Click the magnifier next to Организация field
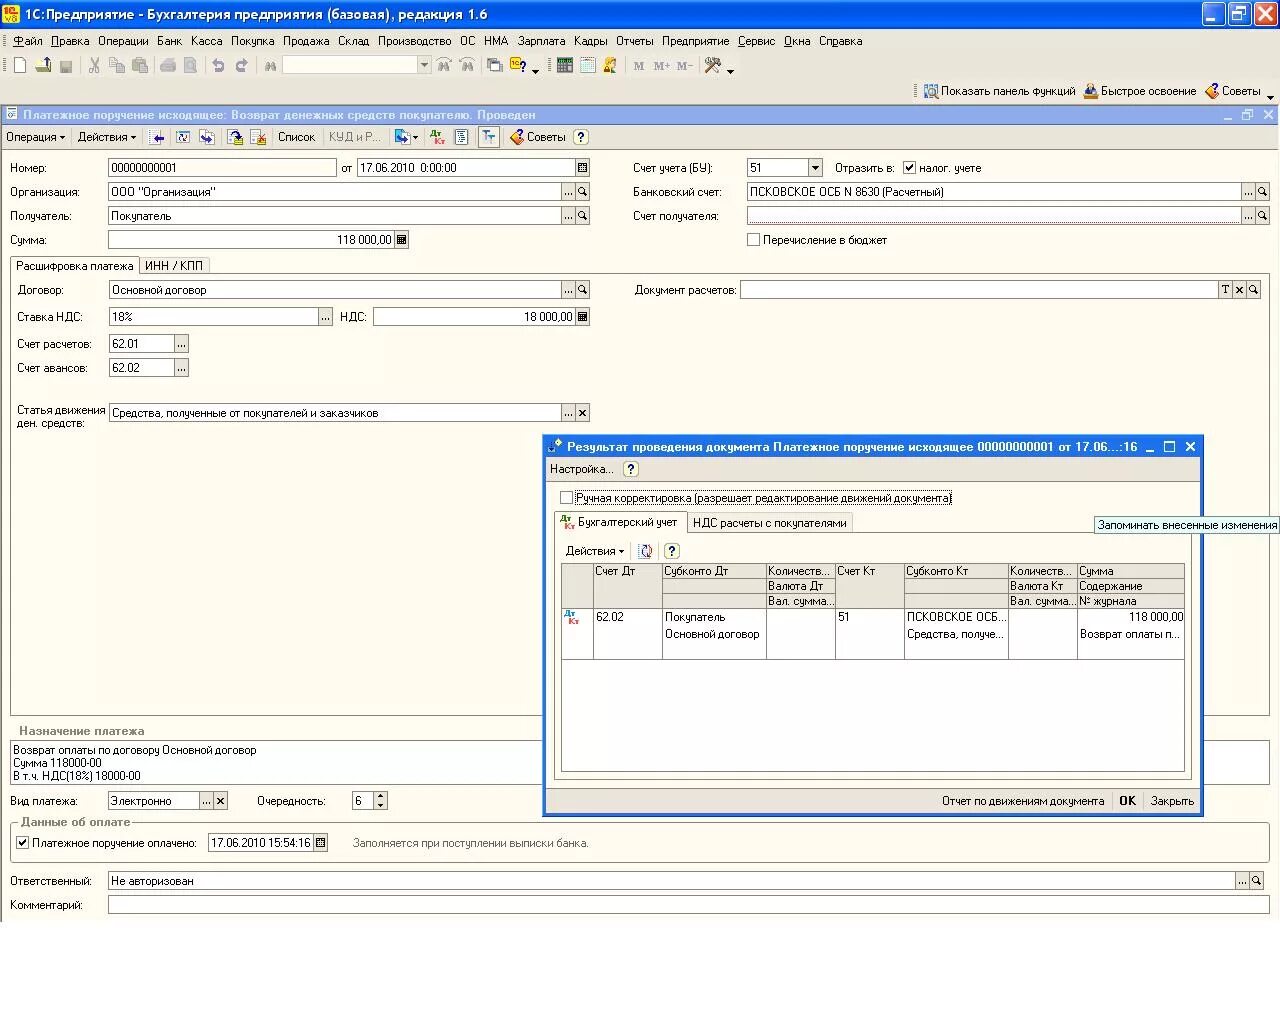Screen dimensions: 1280x1024 [x=583, y=192]
